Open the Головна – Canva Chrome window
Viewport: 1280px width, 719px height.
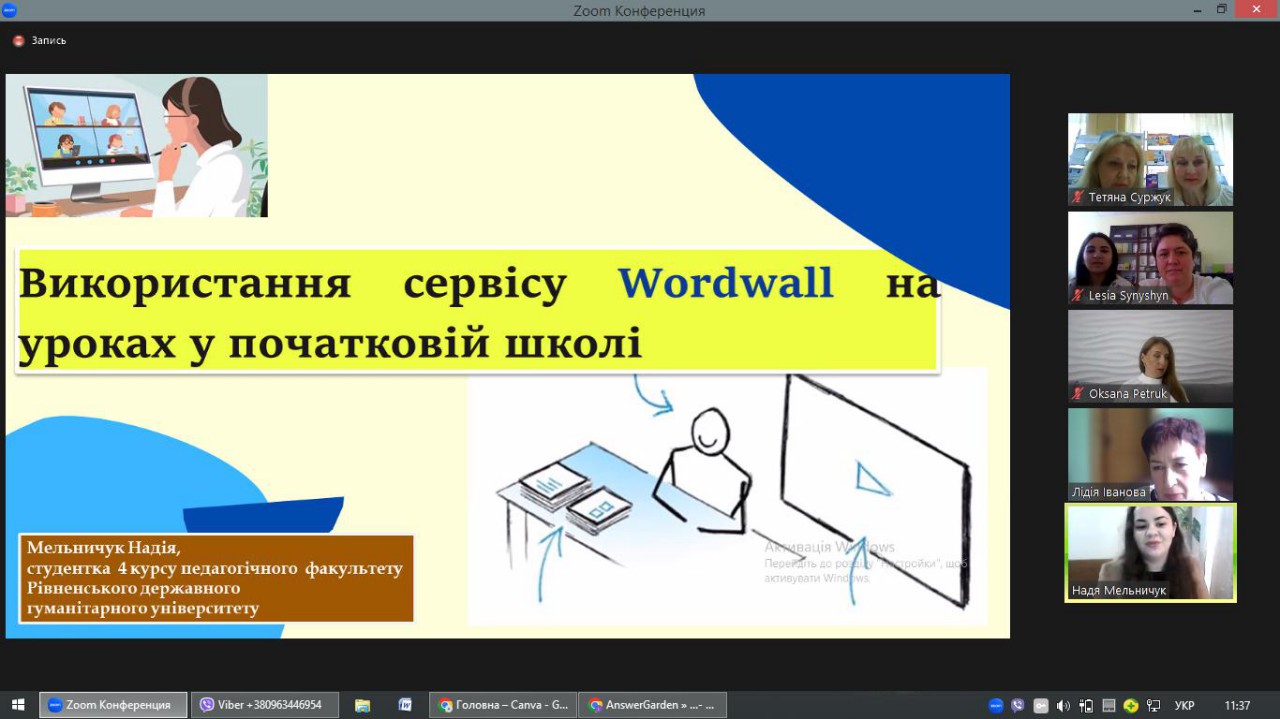(504, 705)
